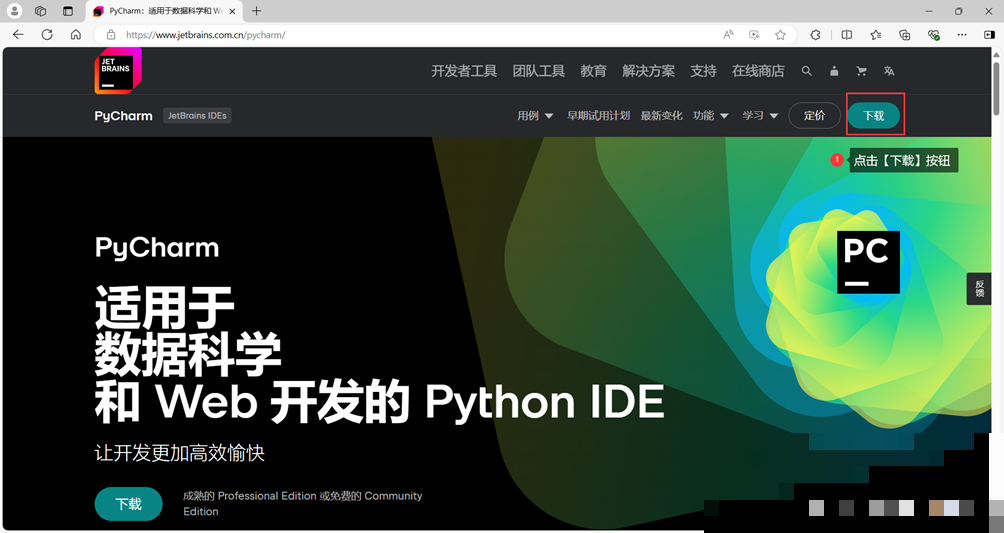Click the page vertical scrollbar thumb
Viewport: 1004px width, 533px height.
pos(996,89)
